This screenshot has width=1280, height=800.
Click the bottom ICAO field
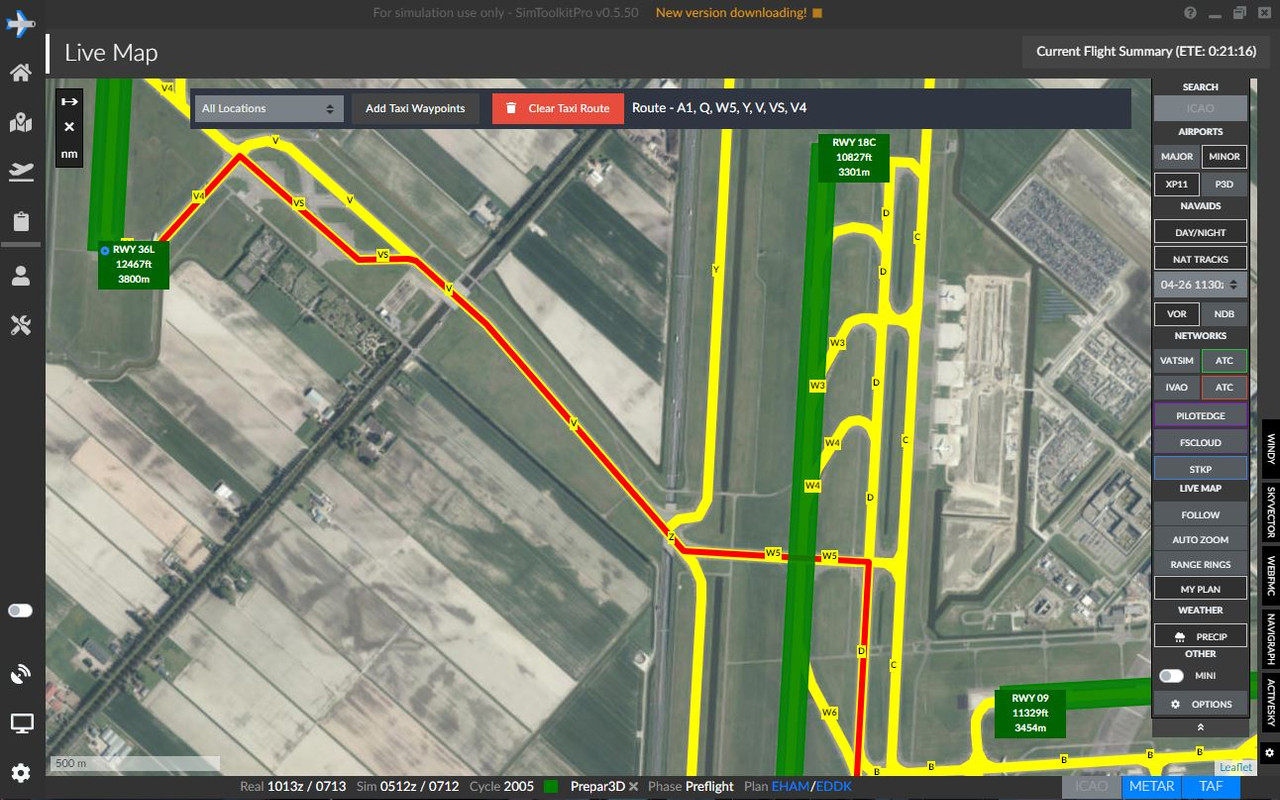tap(1090, 786)
